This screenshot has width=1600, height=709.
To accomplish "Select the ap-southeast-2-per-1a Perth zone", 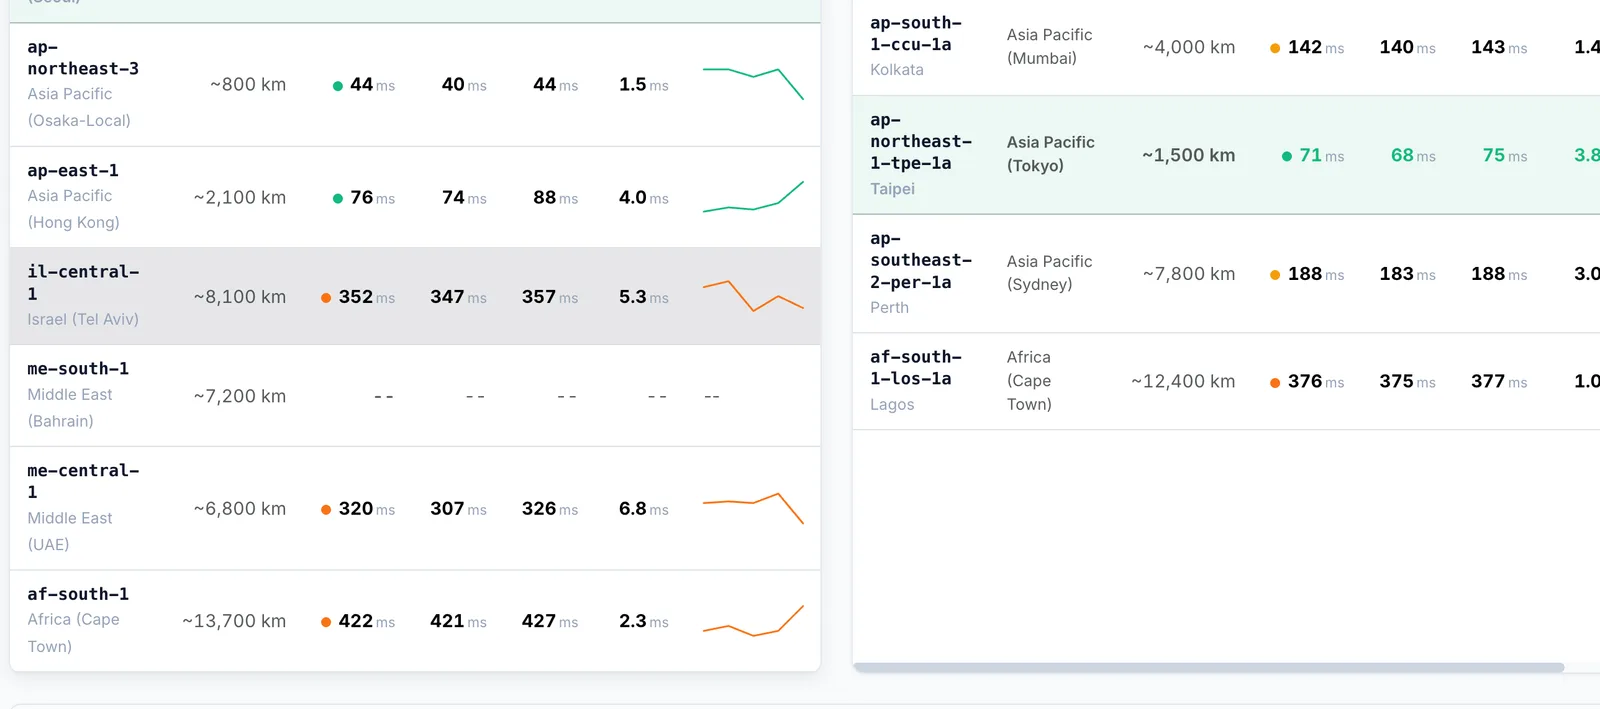I will (x=921, y=273).
